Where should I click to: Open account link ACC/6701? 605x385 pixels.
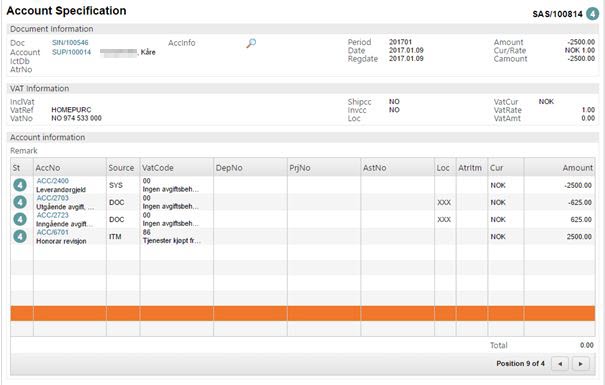(x=52, y=232)
